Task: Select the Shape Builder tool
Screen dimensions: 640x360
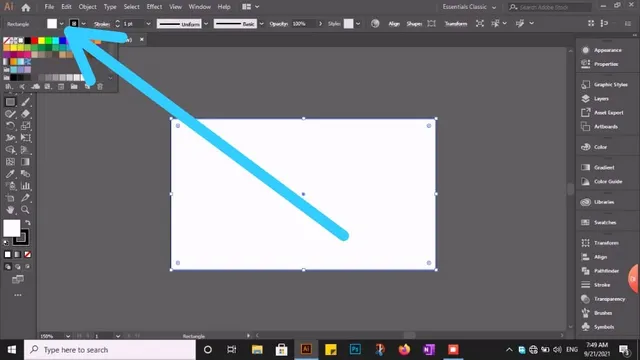Action: (10, 150)
